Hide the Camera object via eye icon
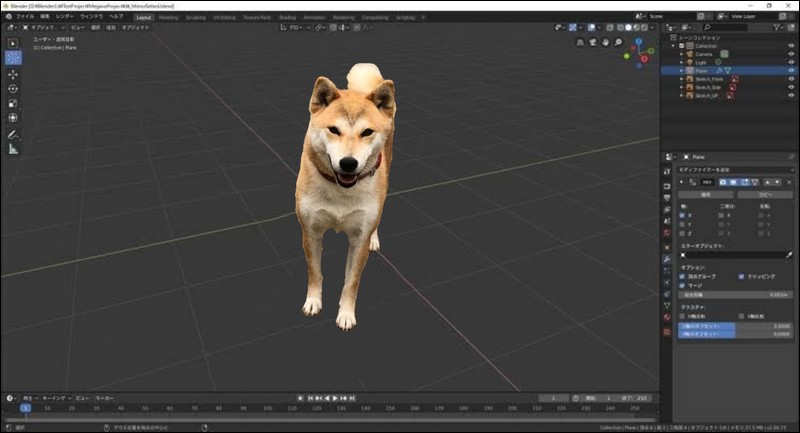The height and width of the screenshot is (433, 800). click(791, 54)
